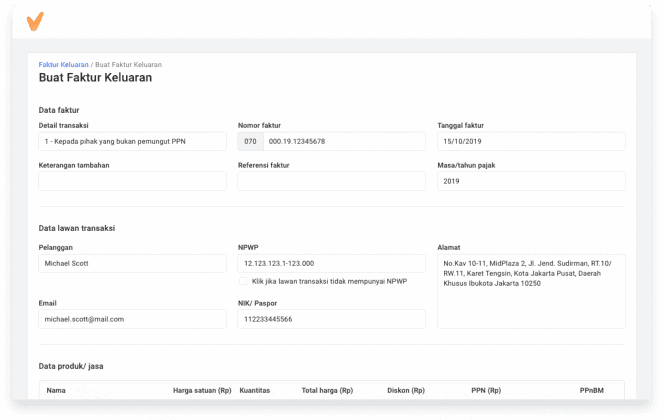Click the Diskon (Rp) column header
The image size is (664, 420).
tap(405, 390)
